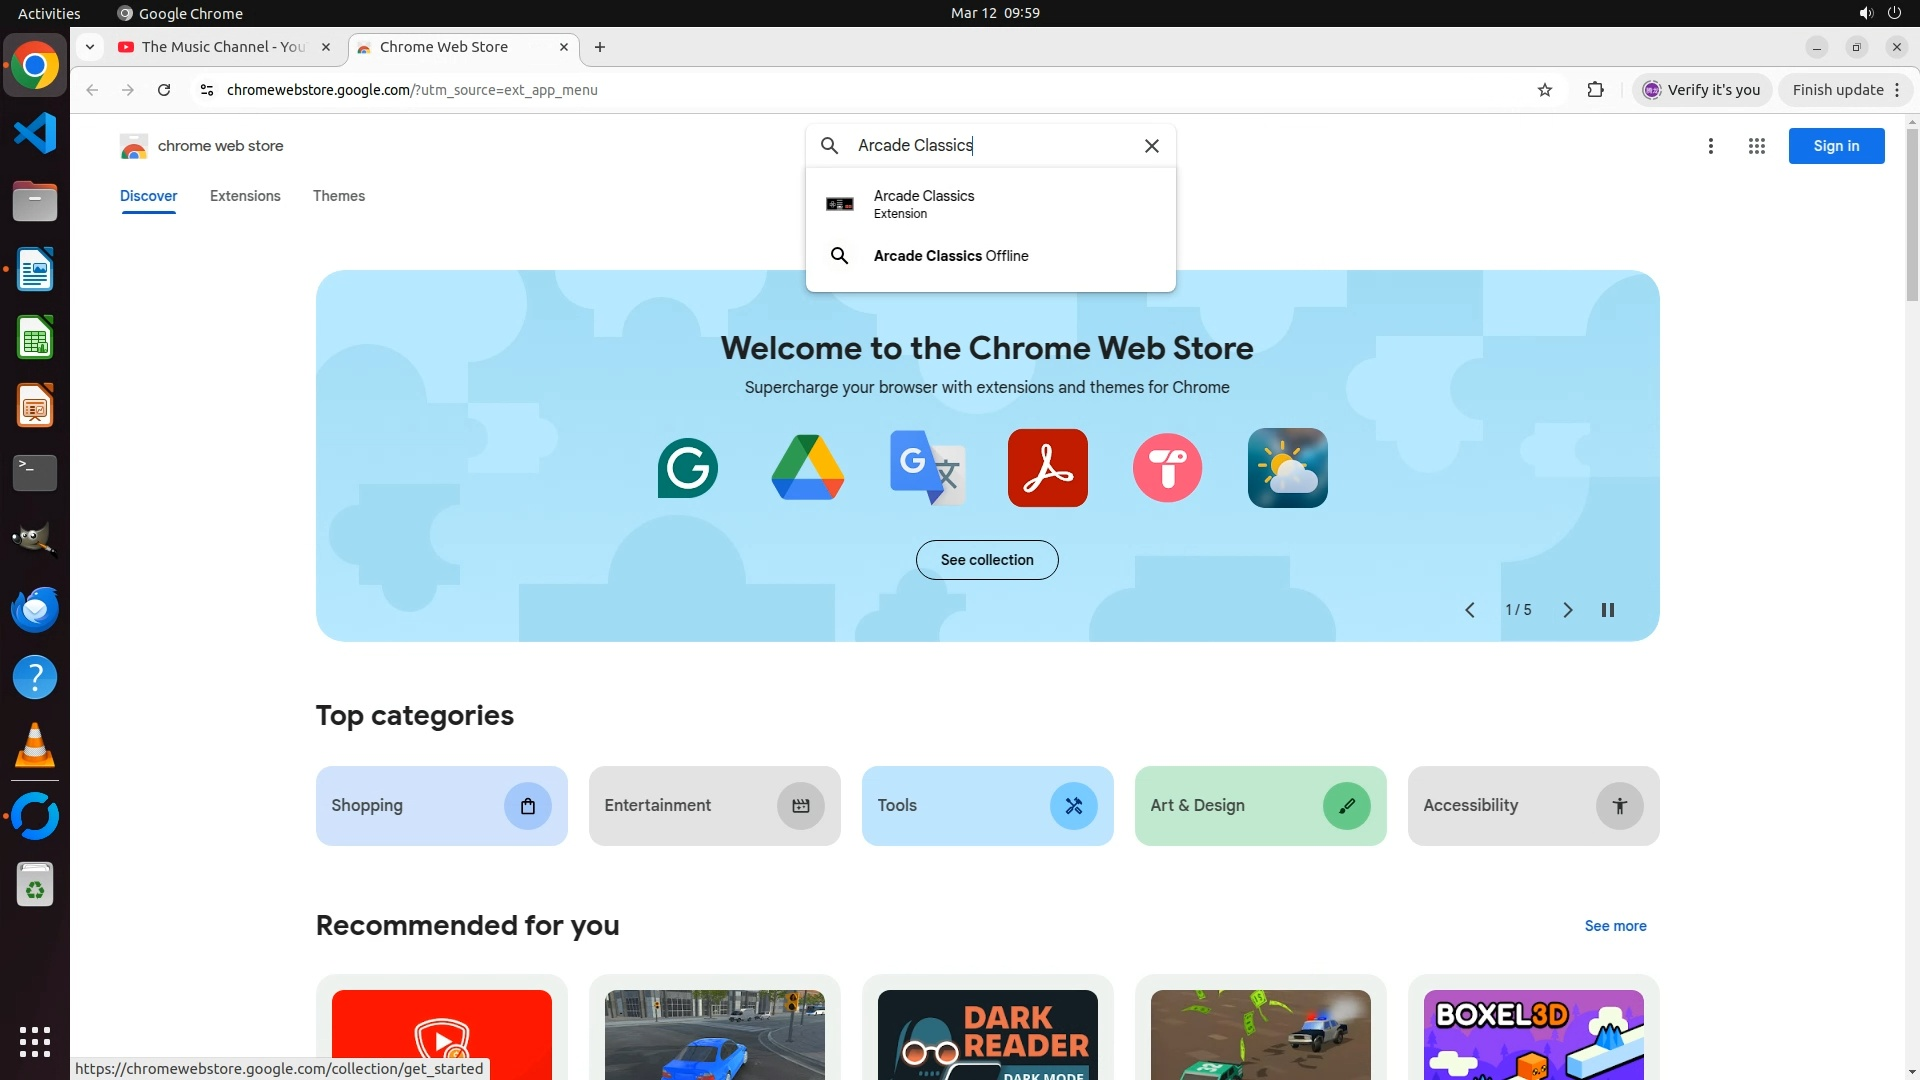Open VLC from the dock

(x=35, y=746)
